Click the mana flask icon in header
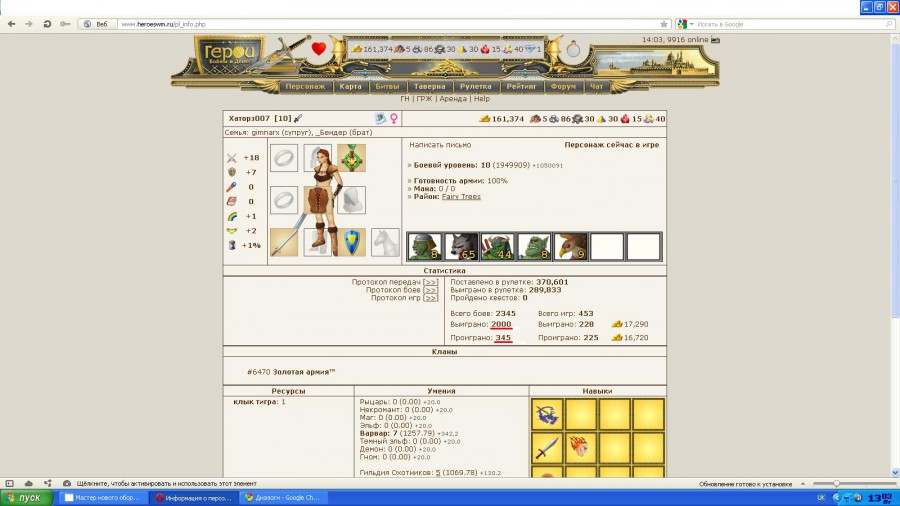The height and width of the screenshot is (506, 900). point(573,49)
